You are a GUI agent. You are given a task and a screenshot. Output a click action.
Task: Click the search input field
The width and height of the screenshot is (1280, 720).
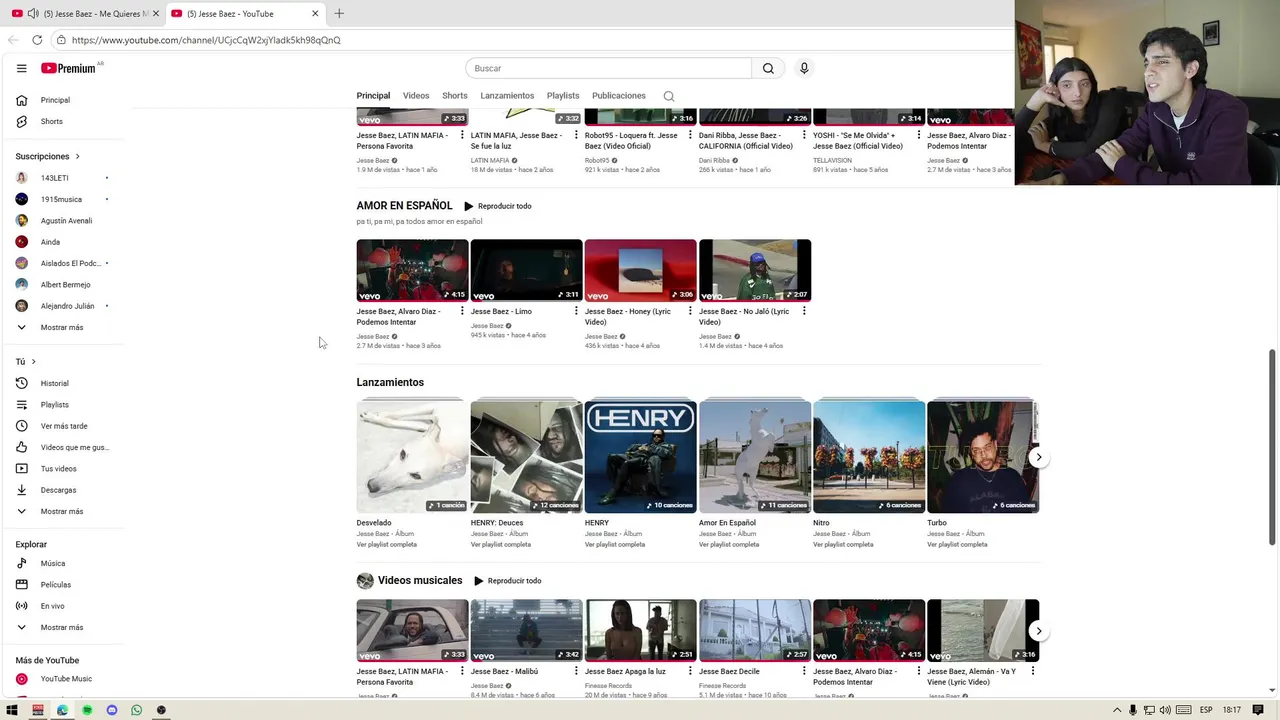coord(608,68)
